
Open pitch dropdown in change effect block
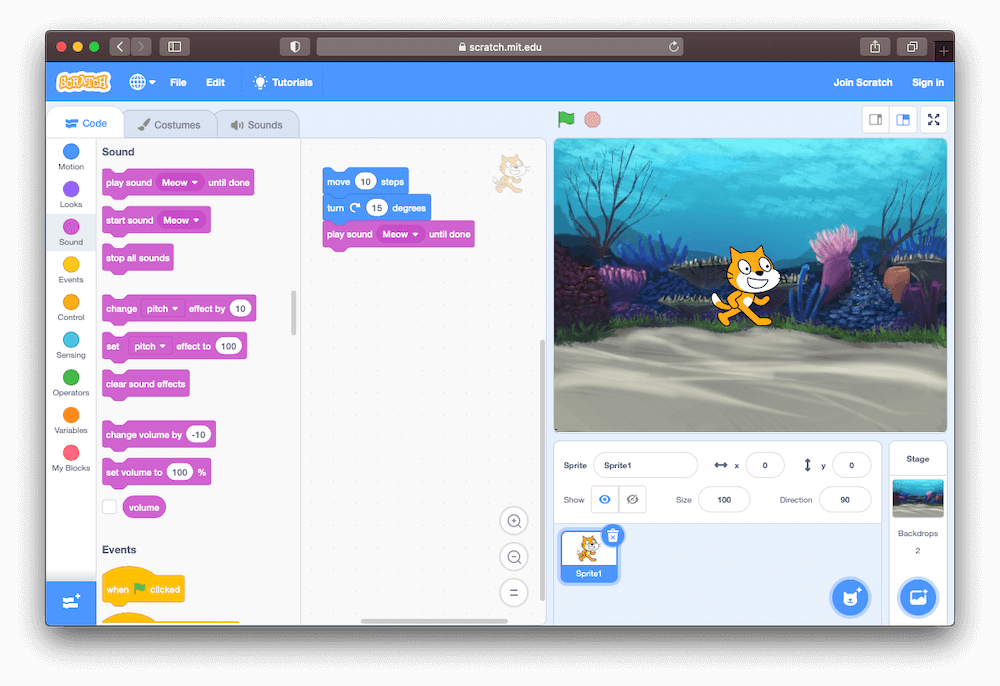pyautogui.click(x=162, y=309)
